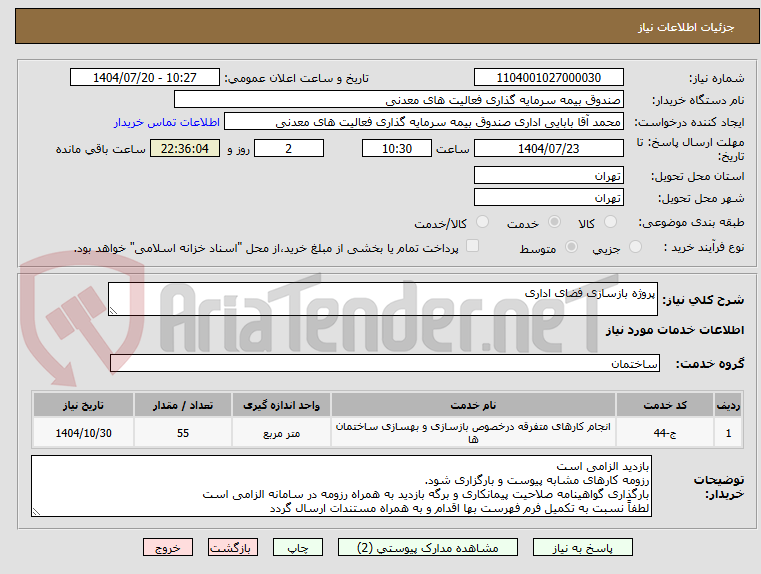Click the خروج exit button
Screen dimensions: 761x574
coord(167,547)
